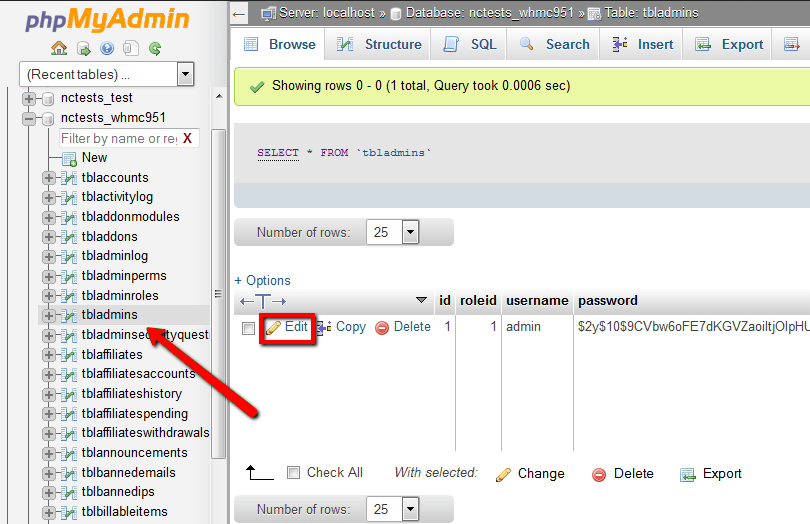
Task: Collapse the nctests_whmc951 database node
Action: 29,118
